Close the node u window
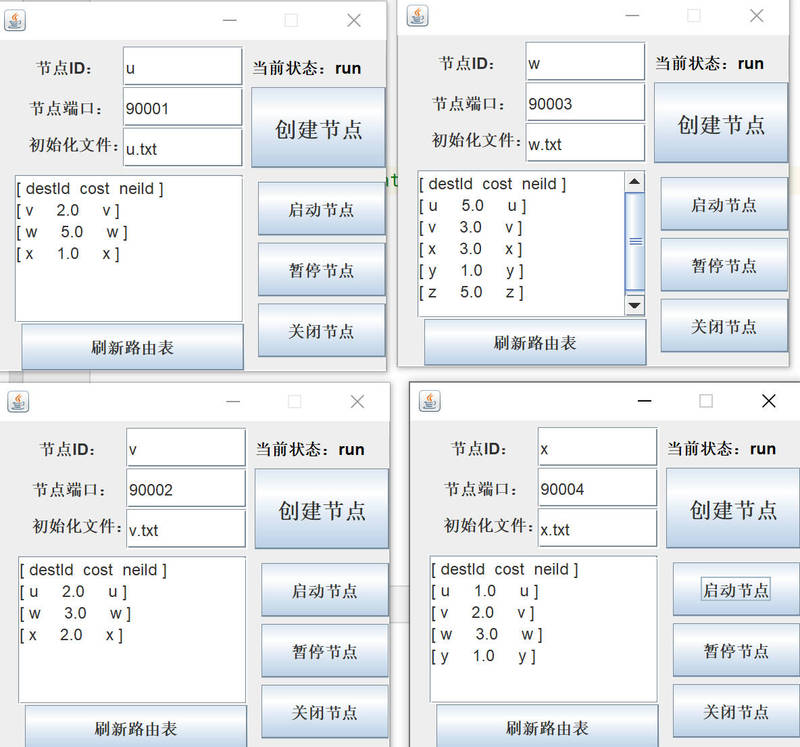Screen dimensions: 800x747 coord(354,20)
